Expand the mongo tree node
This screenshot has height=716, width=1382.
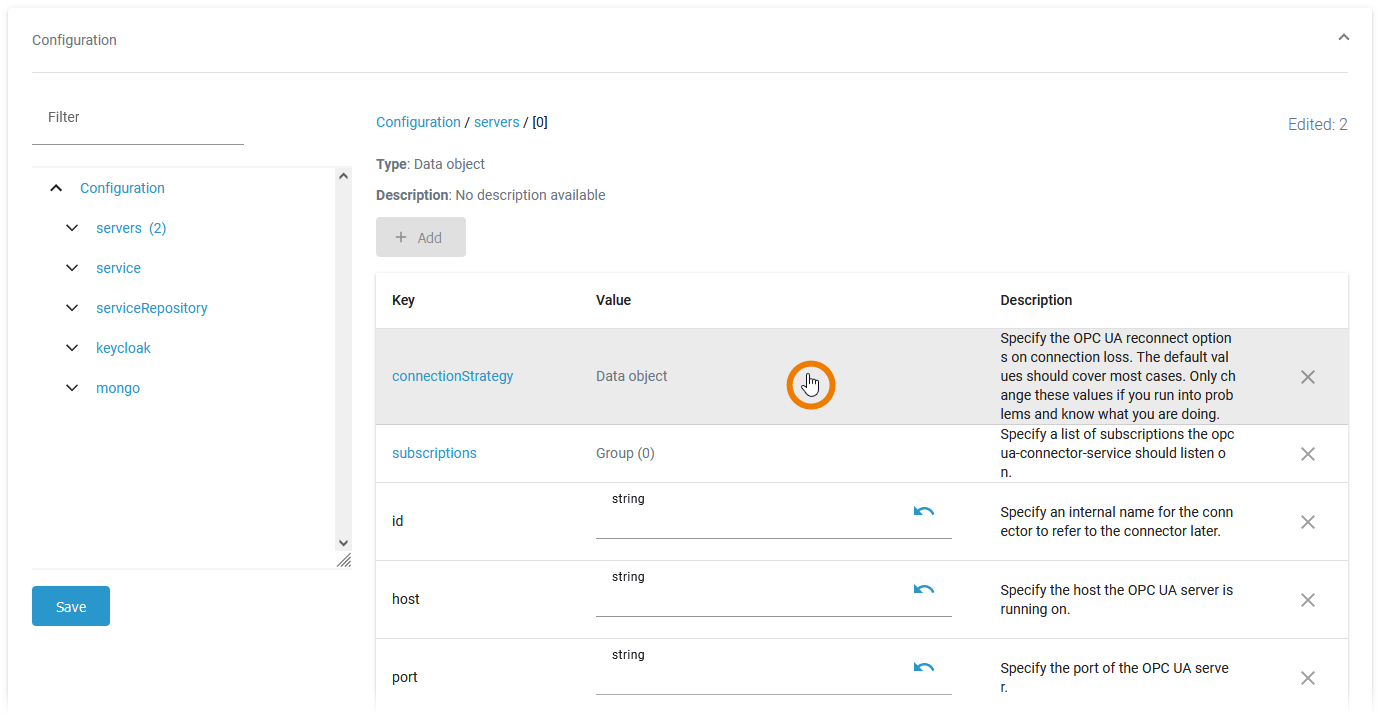pyautogui.click(x=71, y=387)
